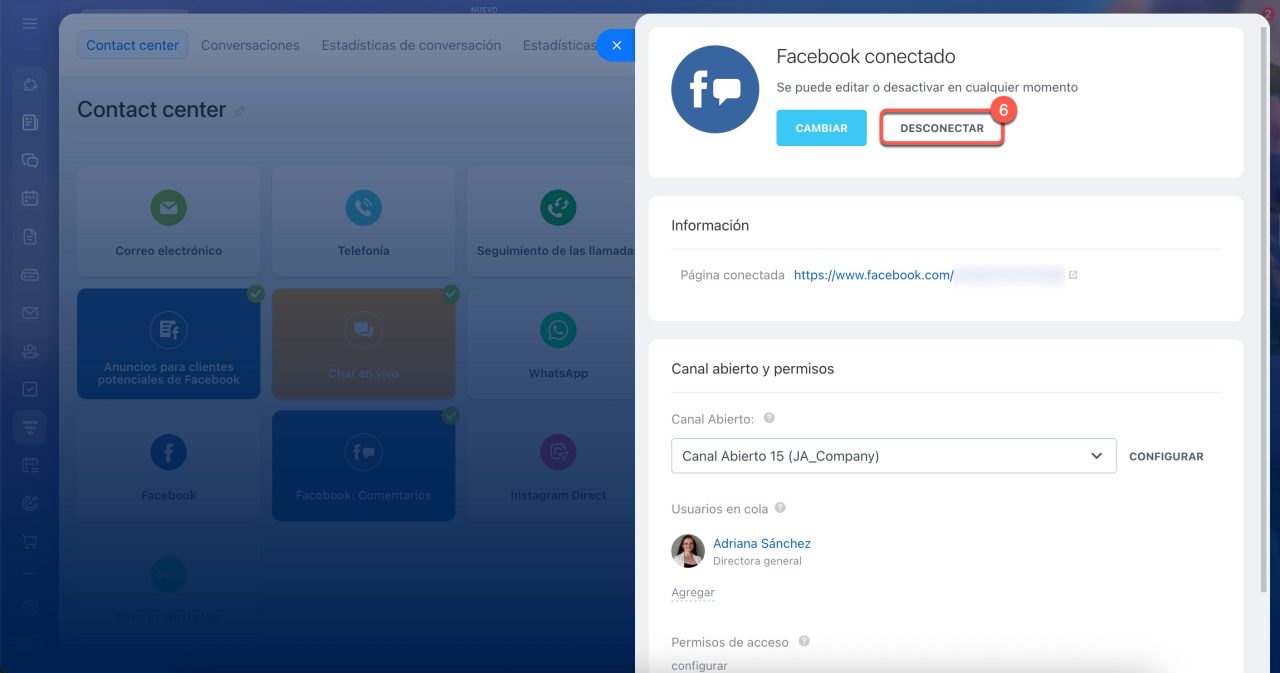Show help for Usuarios en cola
This screenshot has width=1280, height=673.
coord(780,508)
